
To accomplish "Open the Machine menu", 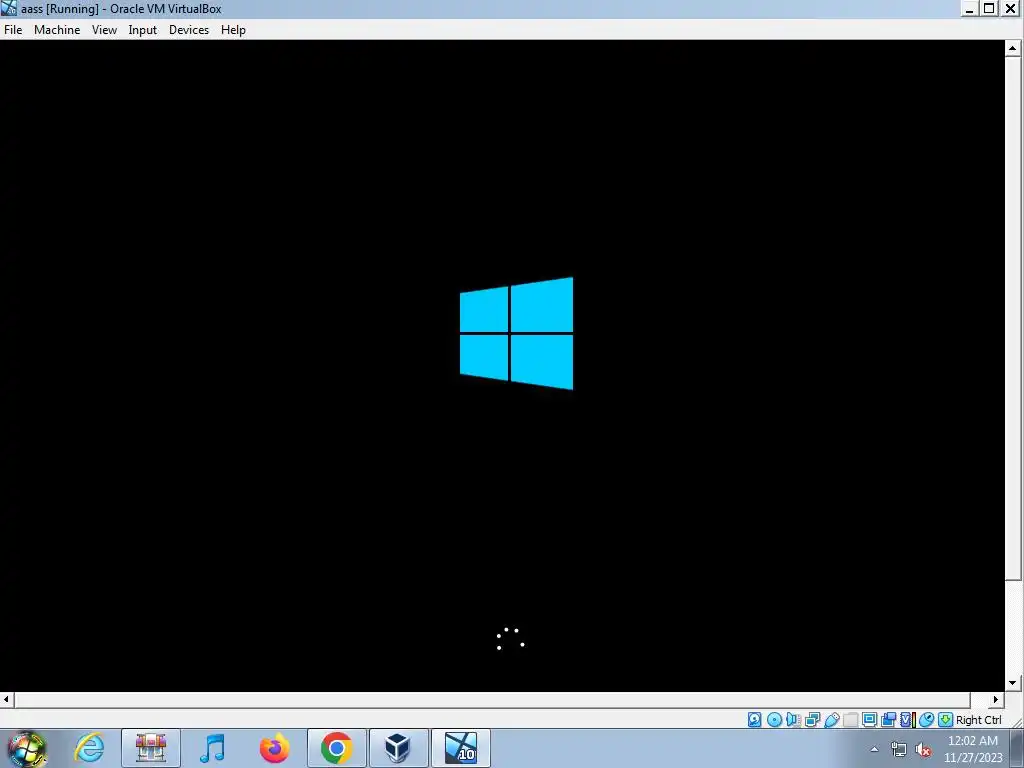I will pyautogui.click(x=57, y=30).
